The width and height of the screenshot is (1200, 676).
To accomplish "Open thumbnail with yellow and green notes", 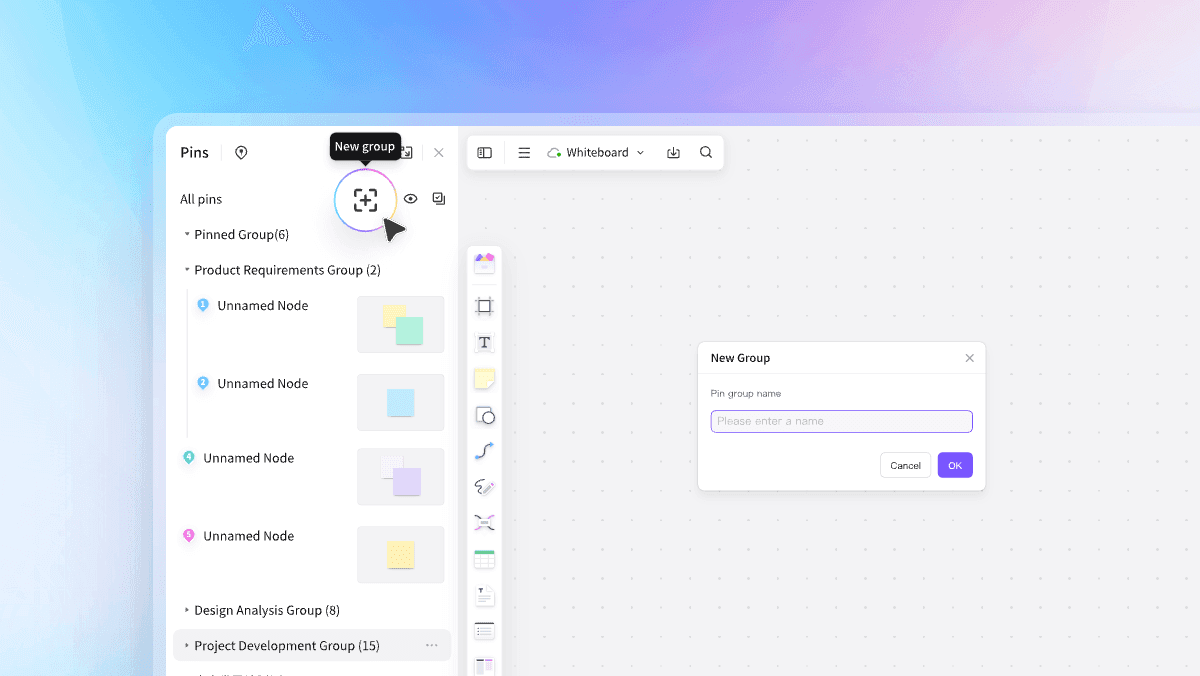I will 401,324.
